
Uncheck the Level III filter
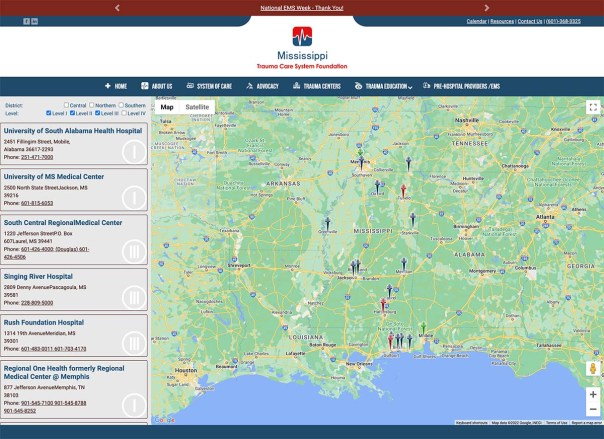[x=97, y=113]
